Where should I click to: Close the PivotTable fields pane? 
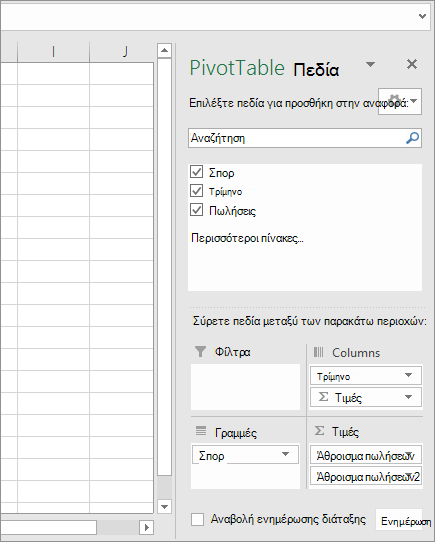click(412, 64)
